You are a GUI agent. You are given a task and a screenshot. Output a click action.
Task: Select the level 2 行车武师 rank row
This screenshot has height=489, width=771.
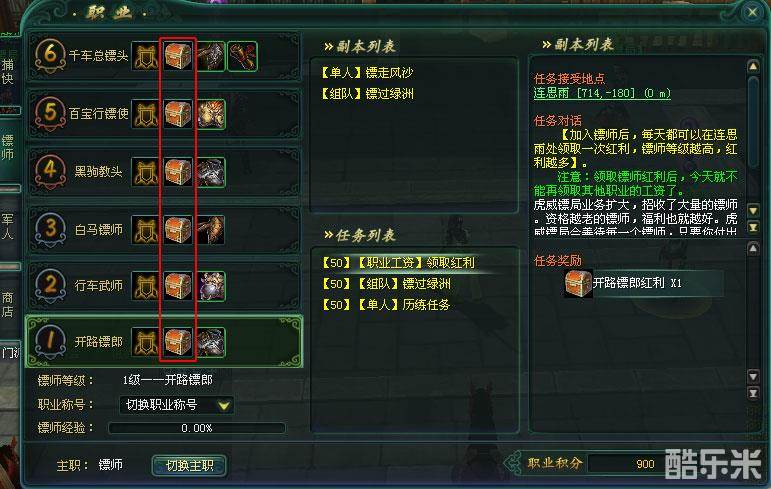164,286
